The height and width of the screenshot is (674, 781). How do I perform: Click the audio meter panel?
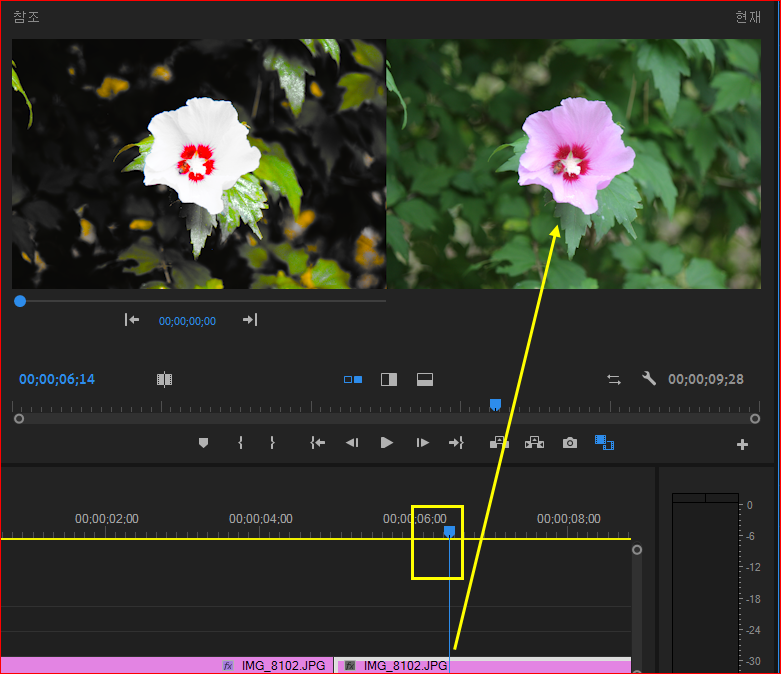point(705,583)
